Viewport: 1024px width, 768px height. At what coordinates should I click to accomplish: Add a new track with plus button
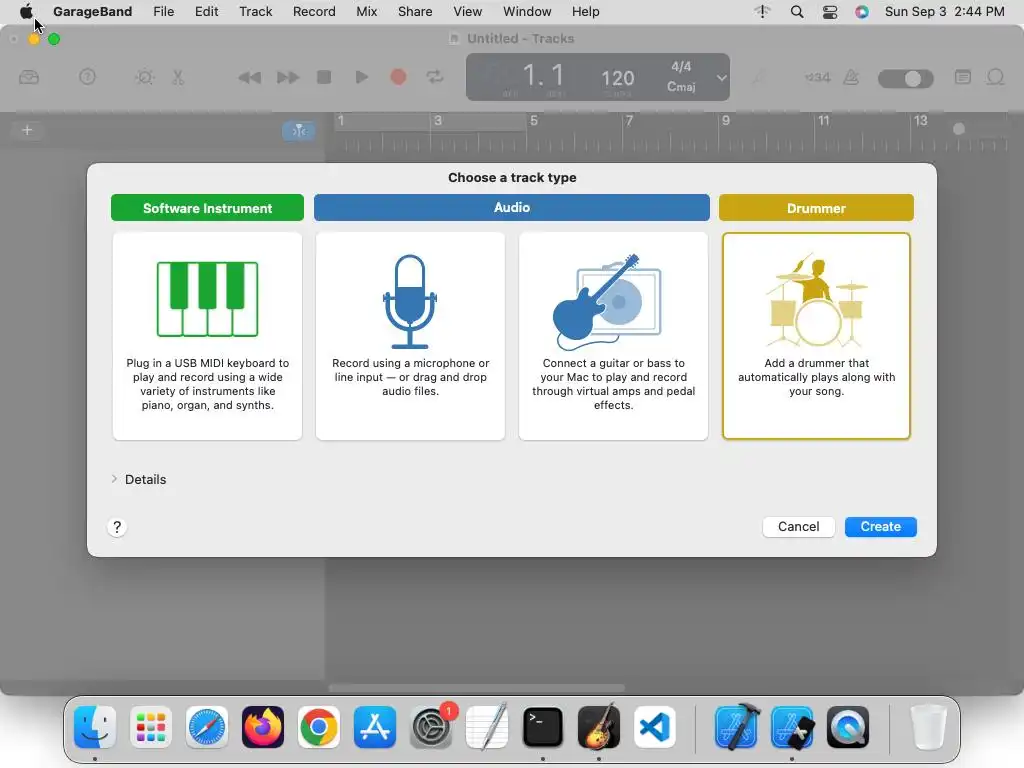coord(27,130)
